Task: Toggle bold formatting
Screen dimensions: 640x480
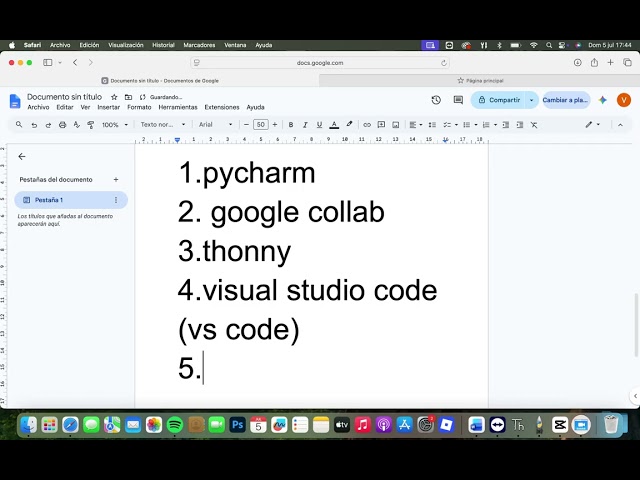Action: click(291, 124)
